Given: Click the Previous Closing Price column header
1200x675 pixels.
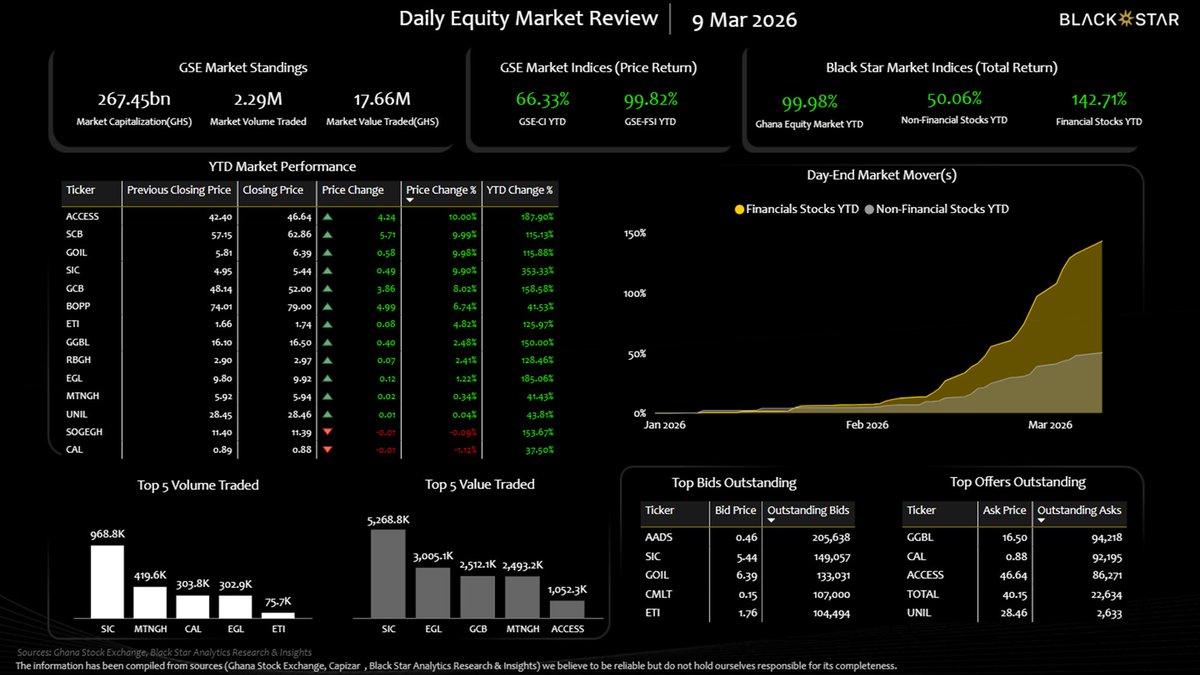Looking at the screenshot, I should point(179,190).
